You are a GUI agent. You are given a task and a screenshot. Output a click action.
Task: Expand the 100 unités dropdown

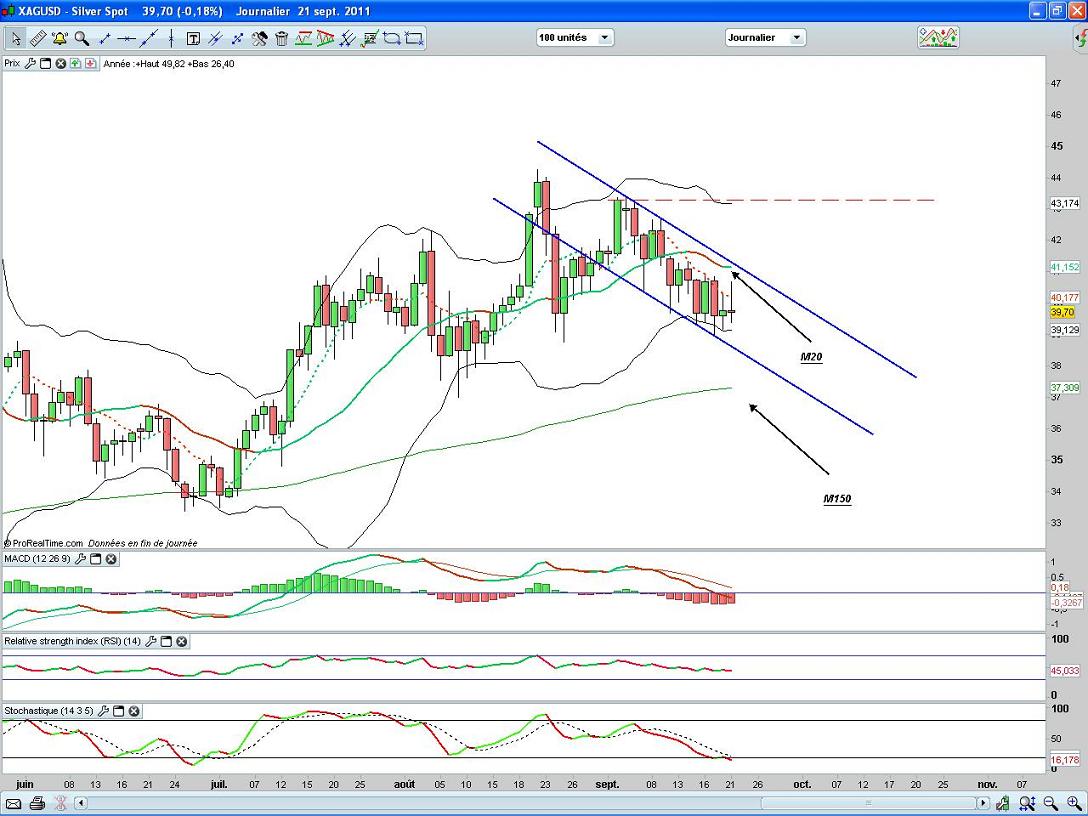coord(574,37)
